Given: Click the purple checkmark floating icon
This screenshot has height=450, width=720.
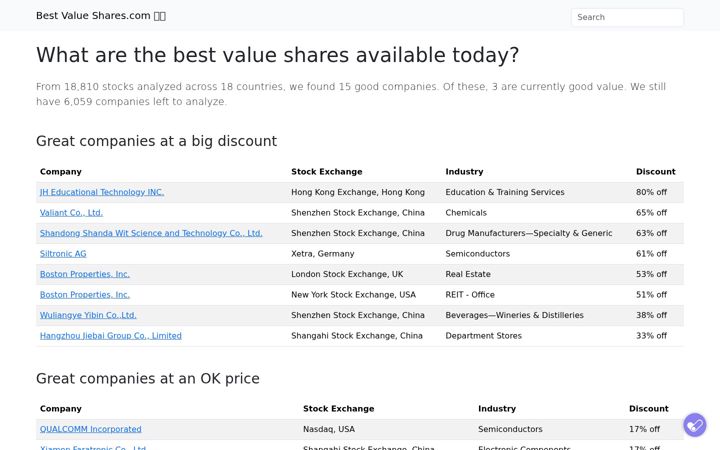Looking at the screenshot, I should 695,425.
